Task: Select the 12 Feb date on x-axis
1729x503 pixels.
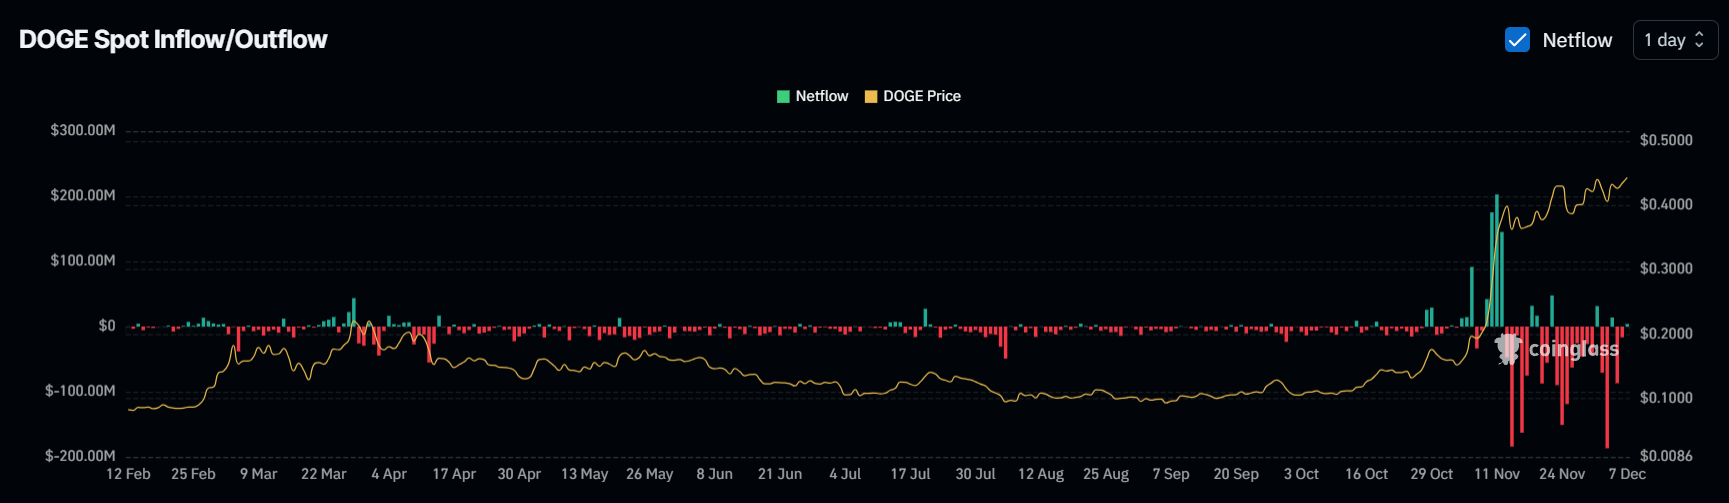Action: (x=128, y=474)
